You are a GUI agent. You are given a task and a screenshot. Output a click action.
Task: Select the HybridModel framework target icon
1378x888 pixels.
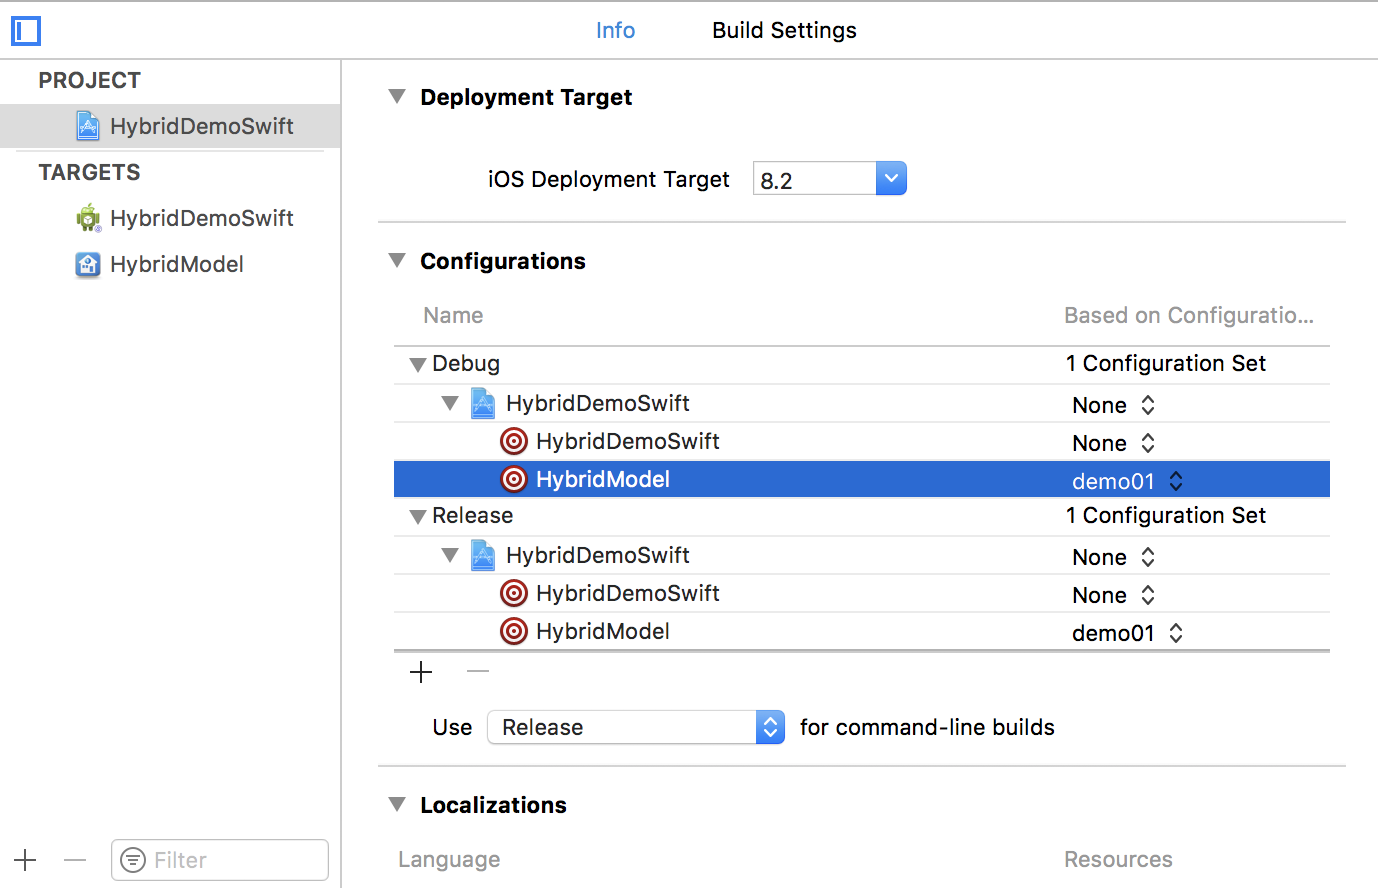click(88, 264)
